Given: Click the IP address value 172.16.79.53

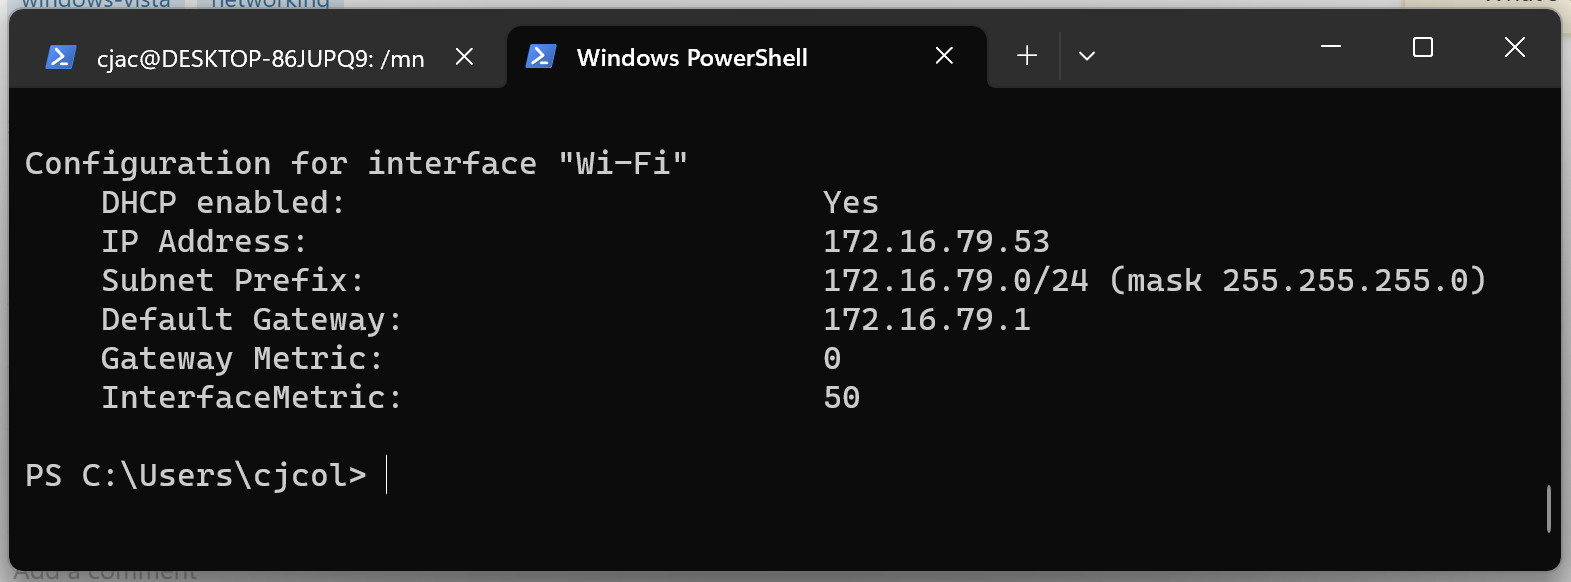Looking at the screenshot, I should point(936,242).
